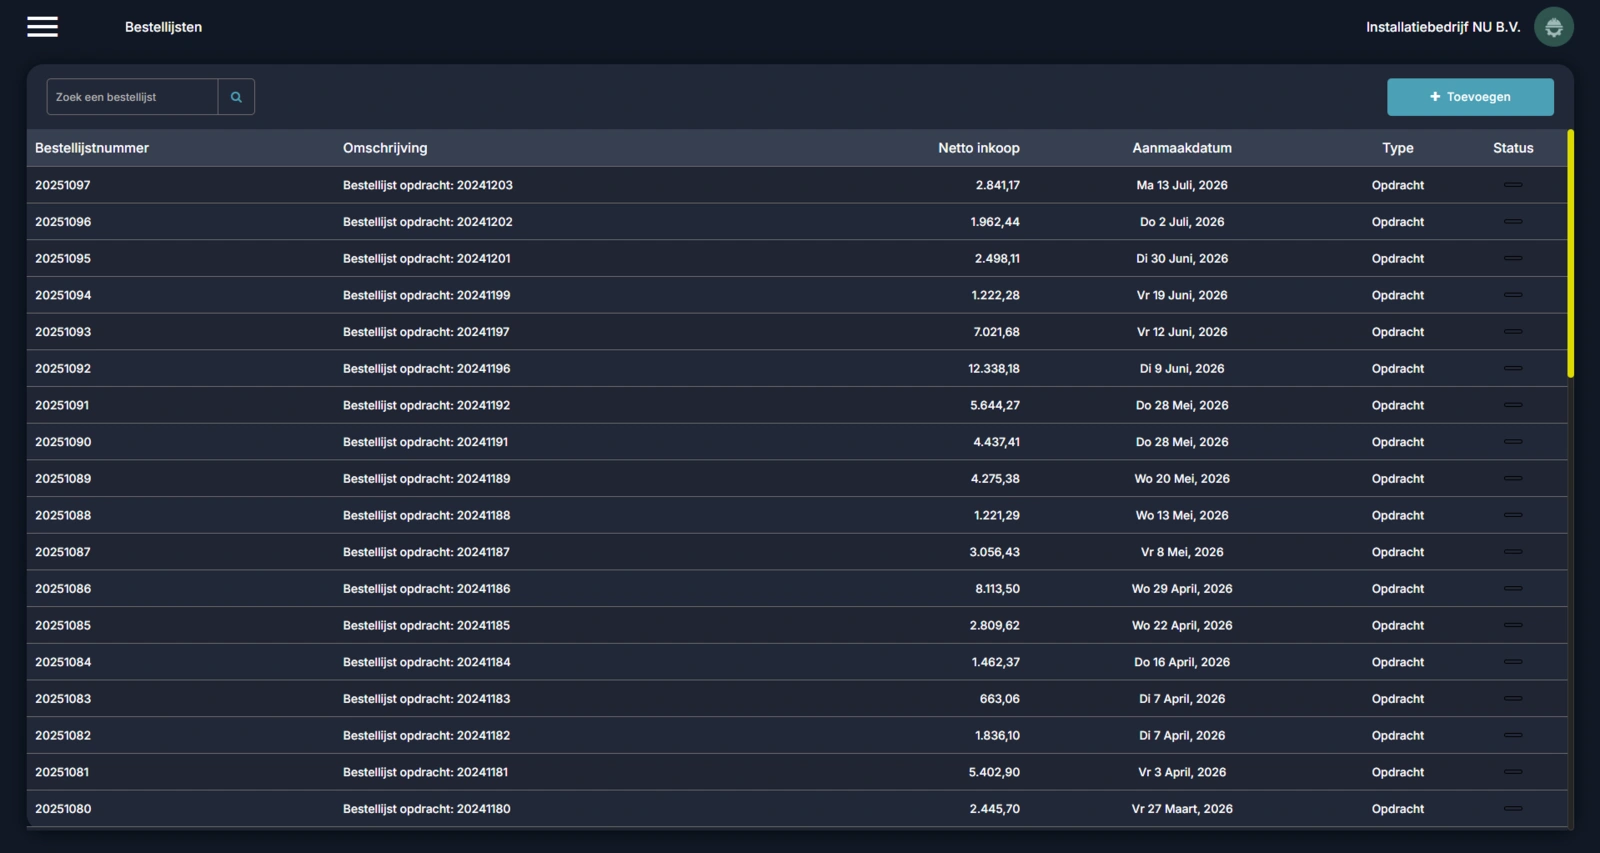1600x853 pixels.
Task: Sort by Status column header
Action: pos(1513,148)
